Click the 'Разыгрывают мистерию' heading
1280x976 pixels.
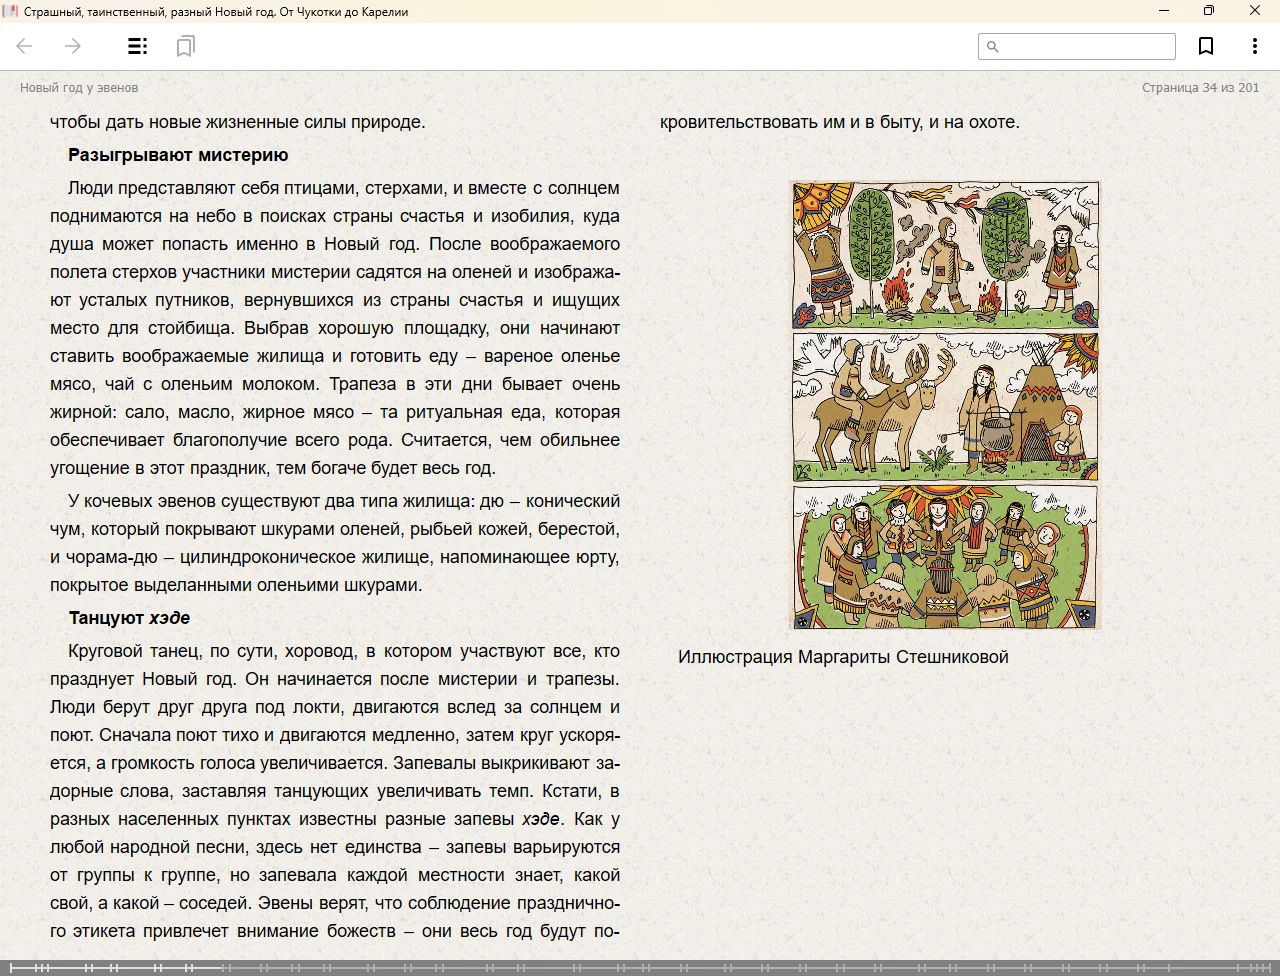pyautogui.click(x=178, y=155)
